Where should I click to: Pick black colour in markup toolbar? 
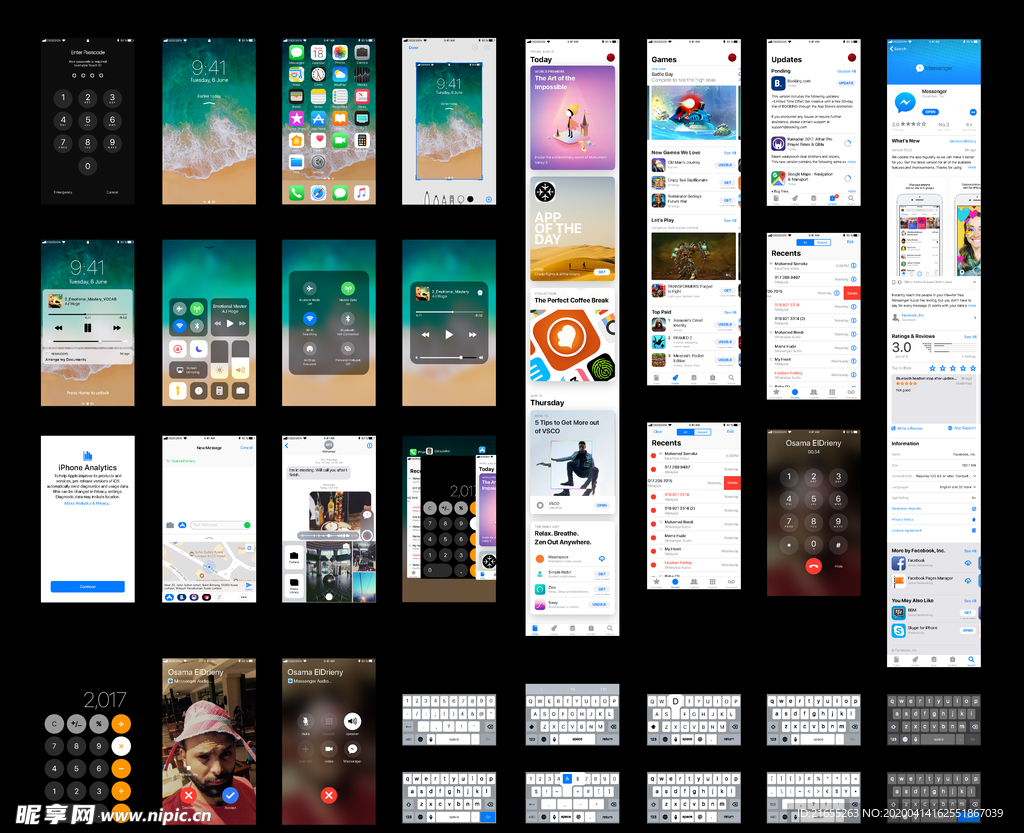pos(470,199)
